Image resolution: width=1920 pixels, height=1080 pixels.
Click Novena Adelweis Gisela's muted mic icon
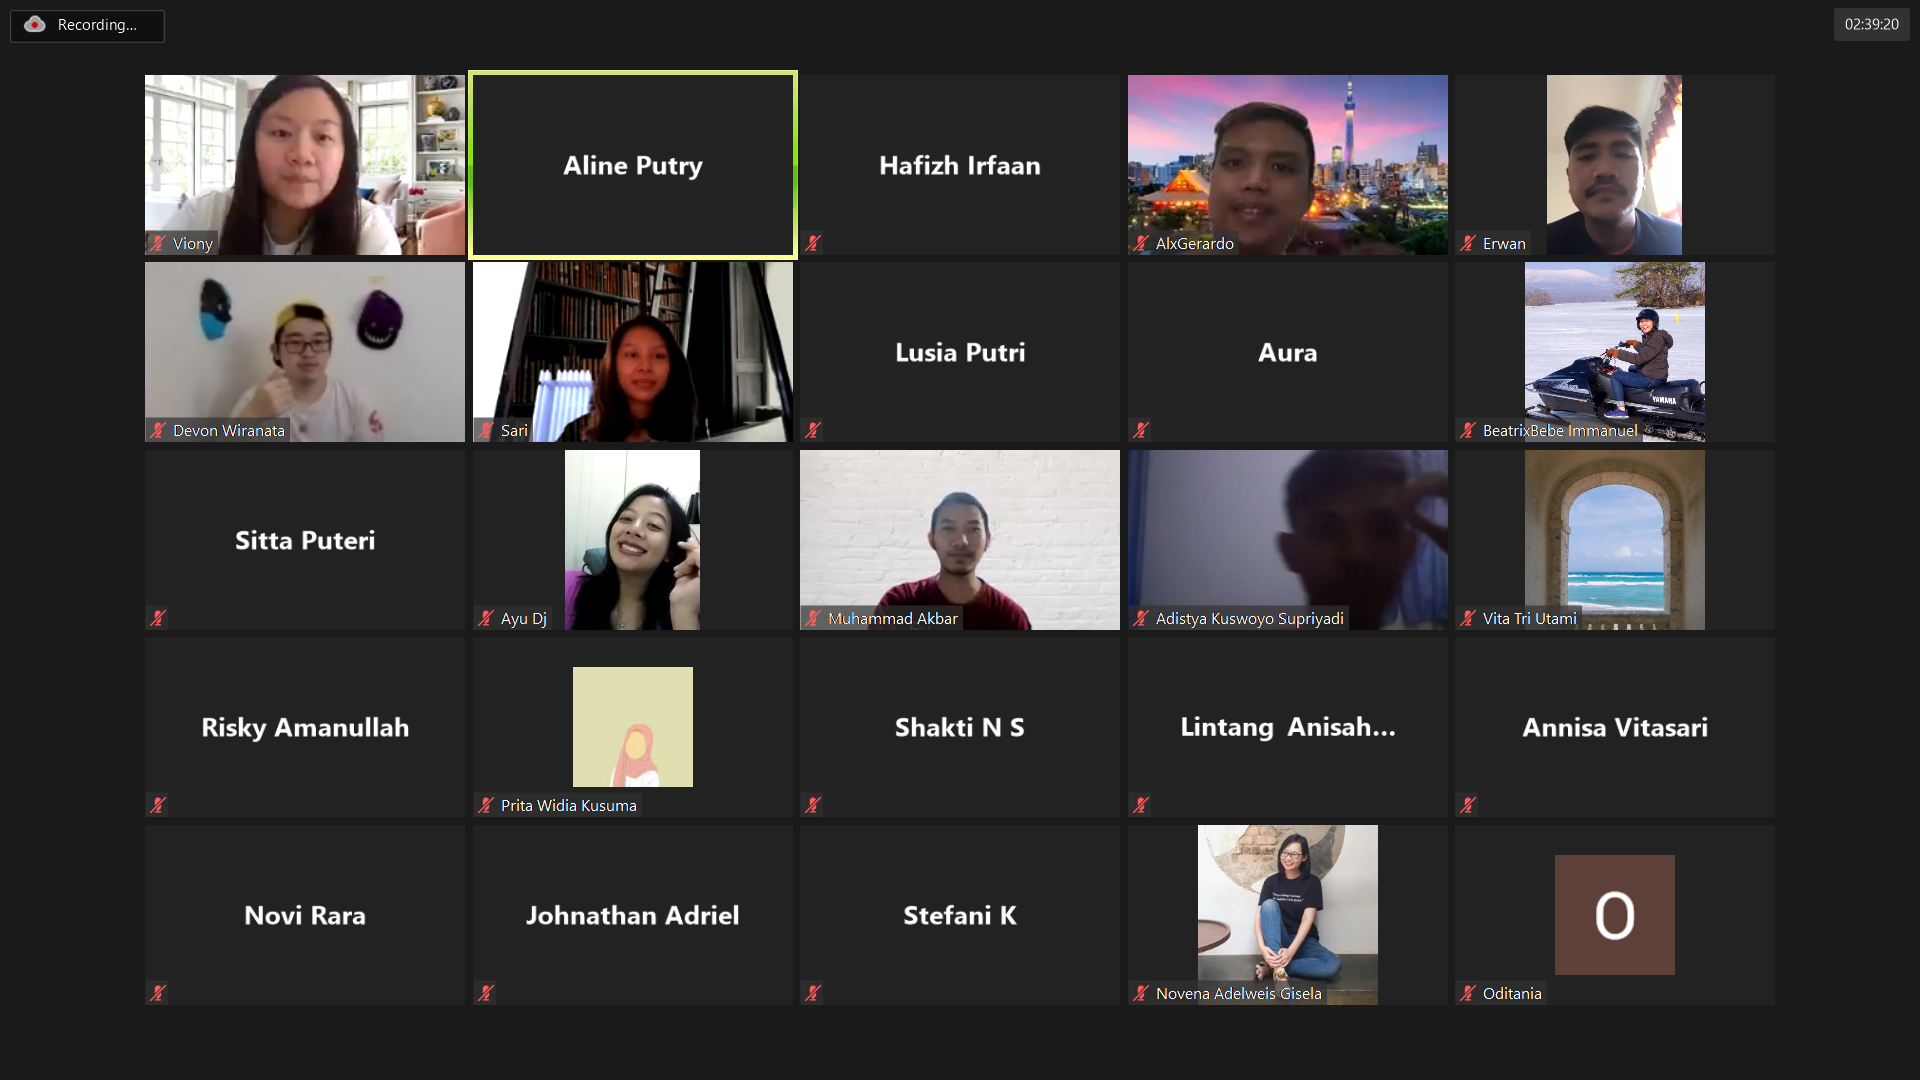1141,993
